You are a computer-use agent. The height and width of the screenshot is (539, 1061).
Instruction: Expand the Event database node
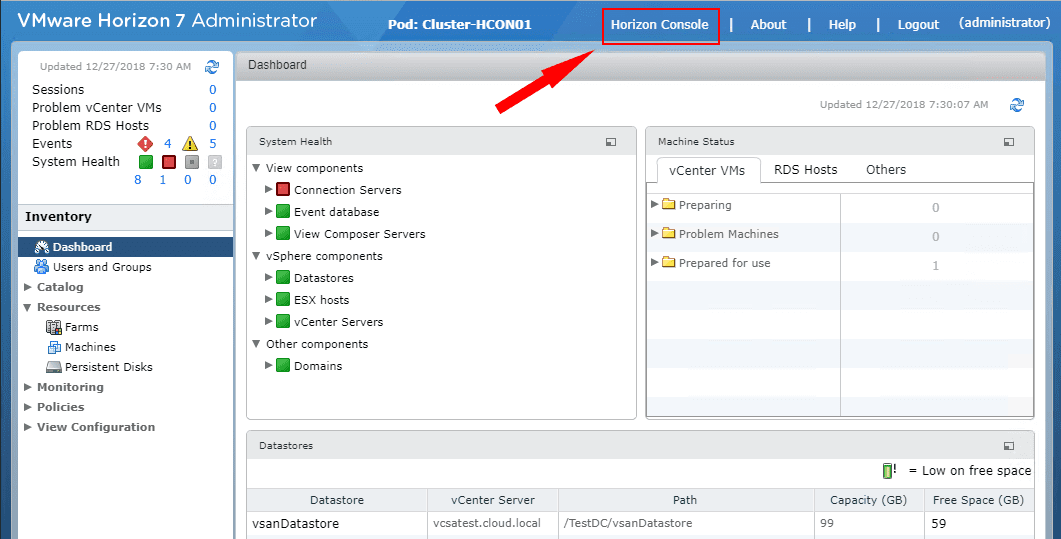[x=269, y=211]
